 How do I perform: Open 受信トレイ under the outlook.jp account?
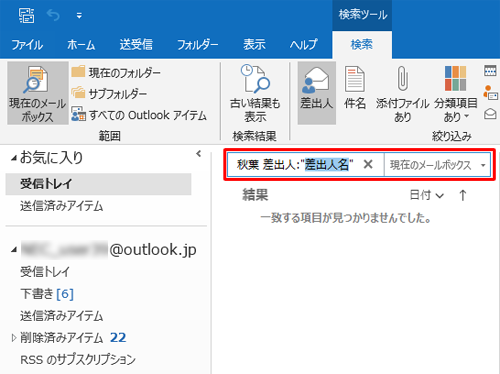[x=45, y=272]
